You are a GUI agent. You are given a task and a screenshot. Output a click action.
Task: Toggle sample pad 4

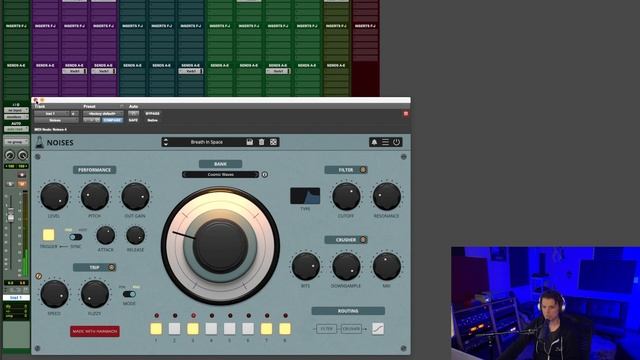pyautogui.click(x=211, y=329)
